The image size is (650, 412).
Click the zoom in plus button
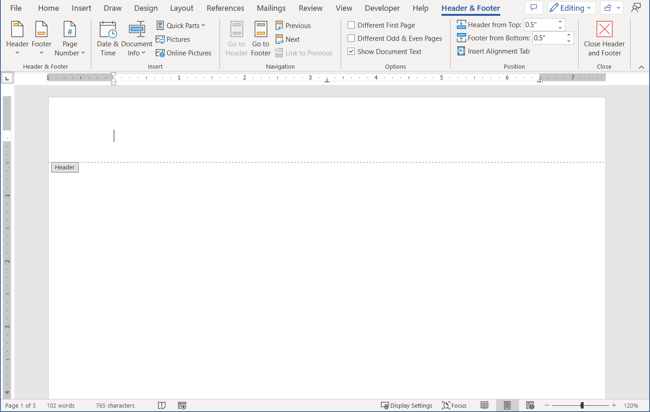tap(614, 405)
